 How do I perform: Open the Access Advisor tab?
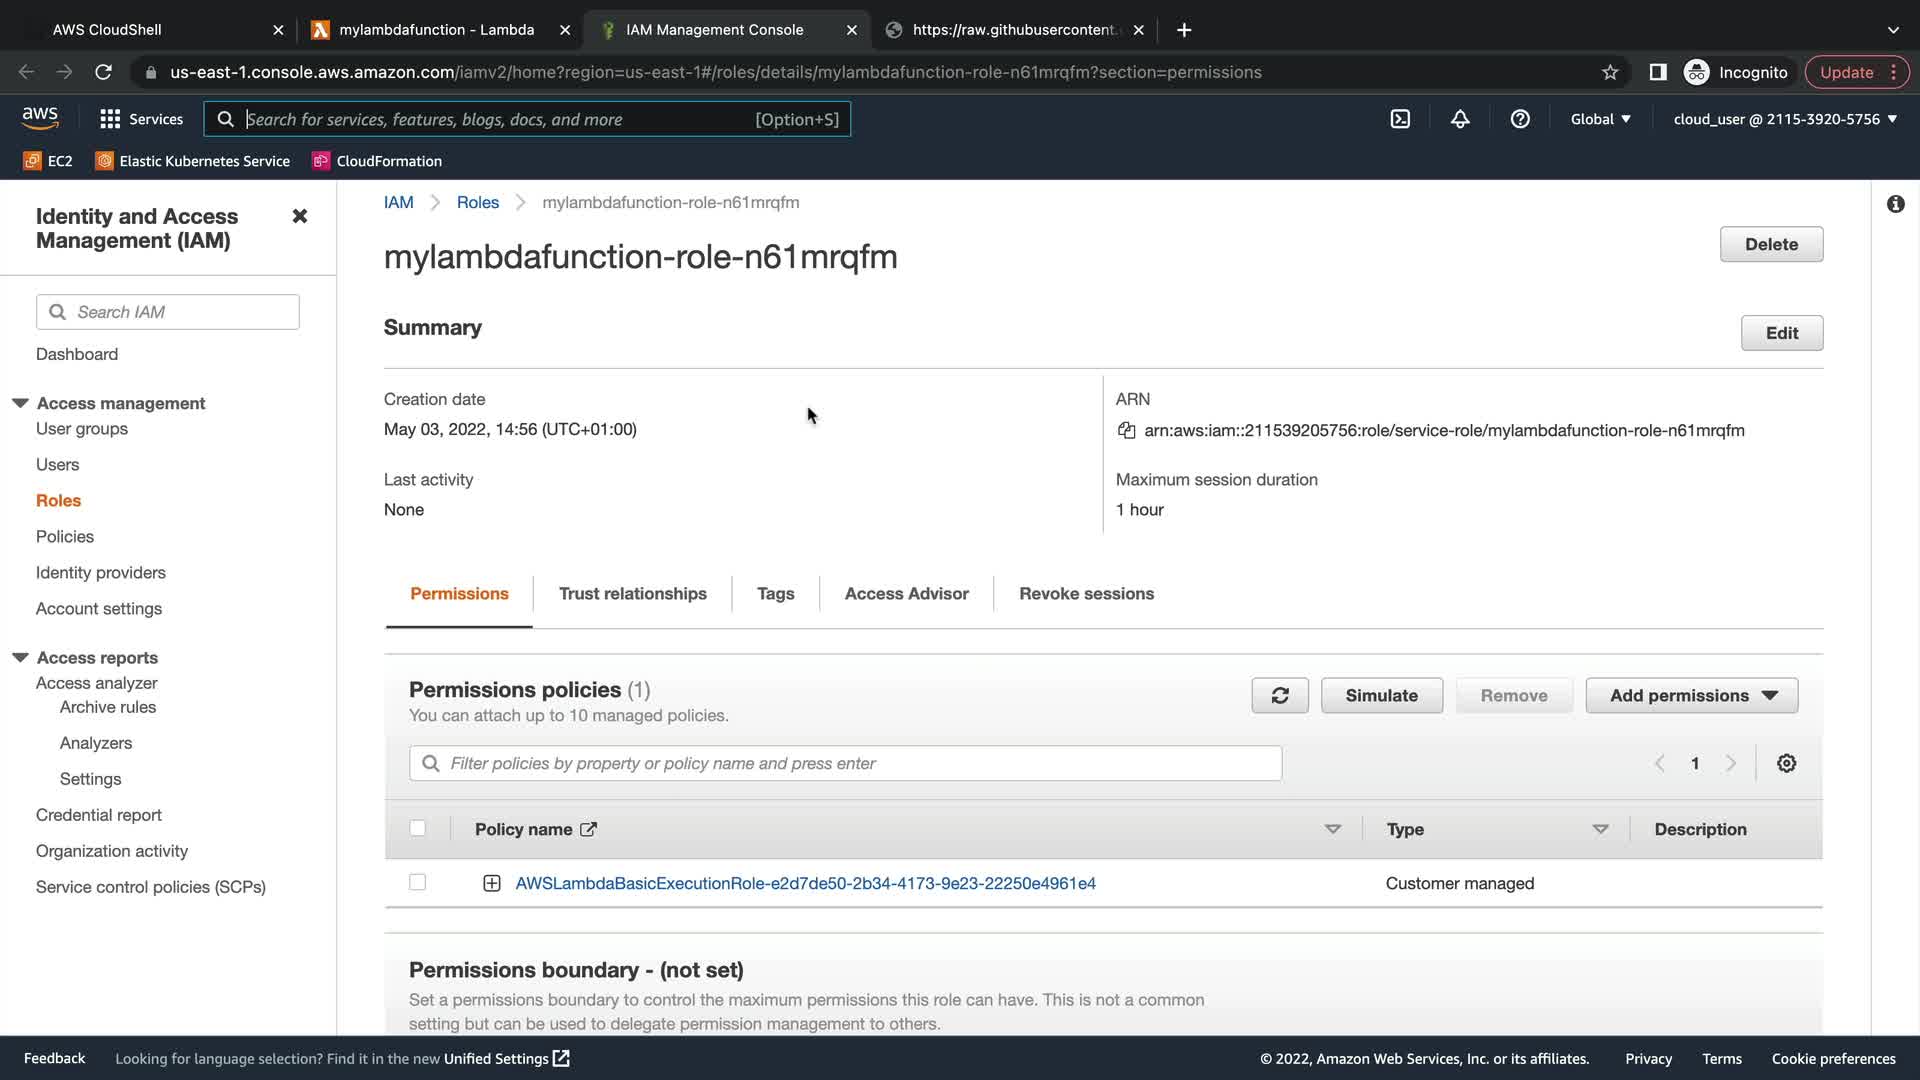(x=906, y=594)
